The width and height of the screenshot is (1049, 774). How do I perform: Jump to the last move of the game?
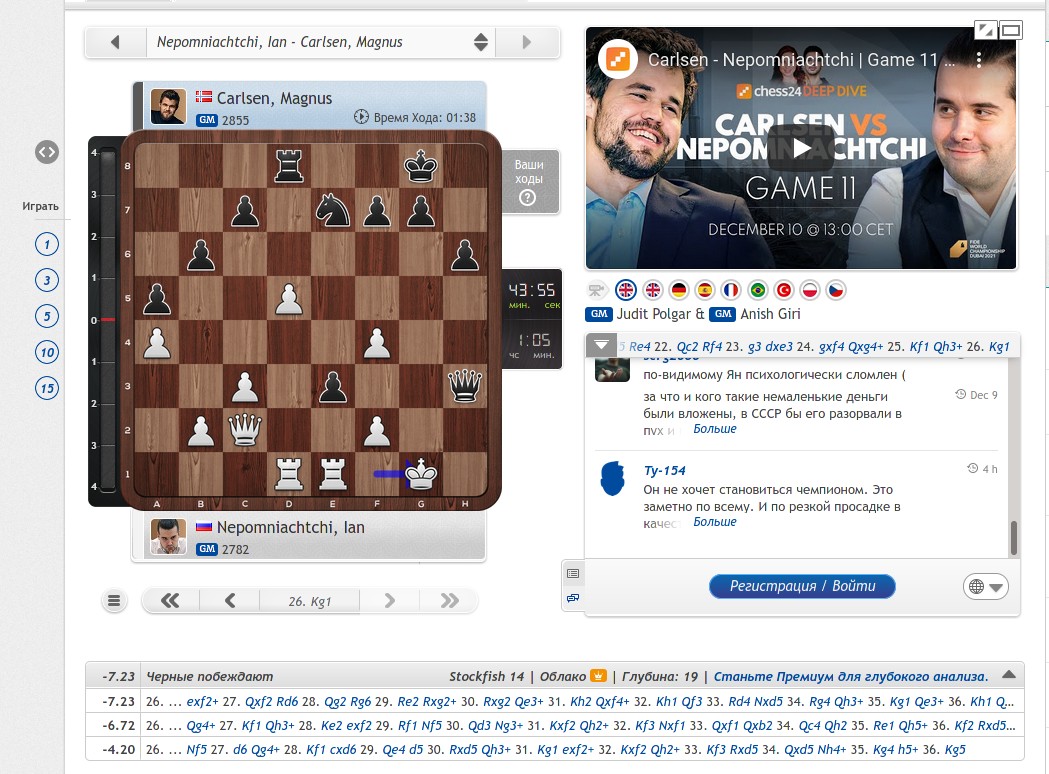tap(449, 601)
